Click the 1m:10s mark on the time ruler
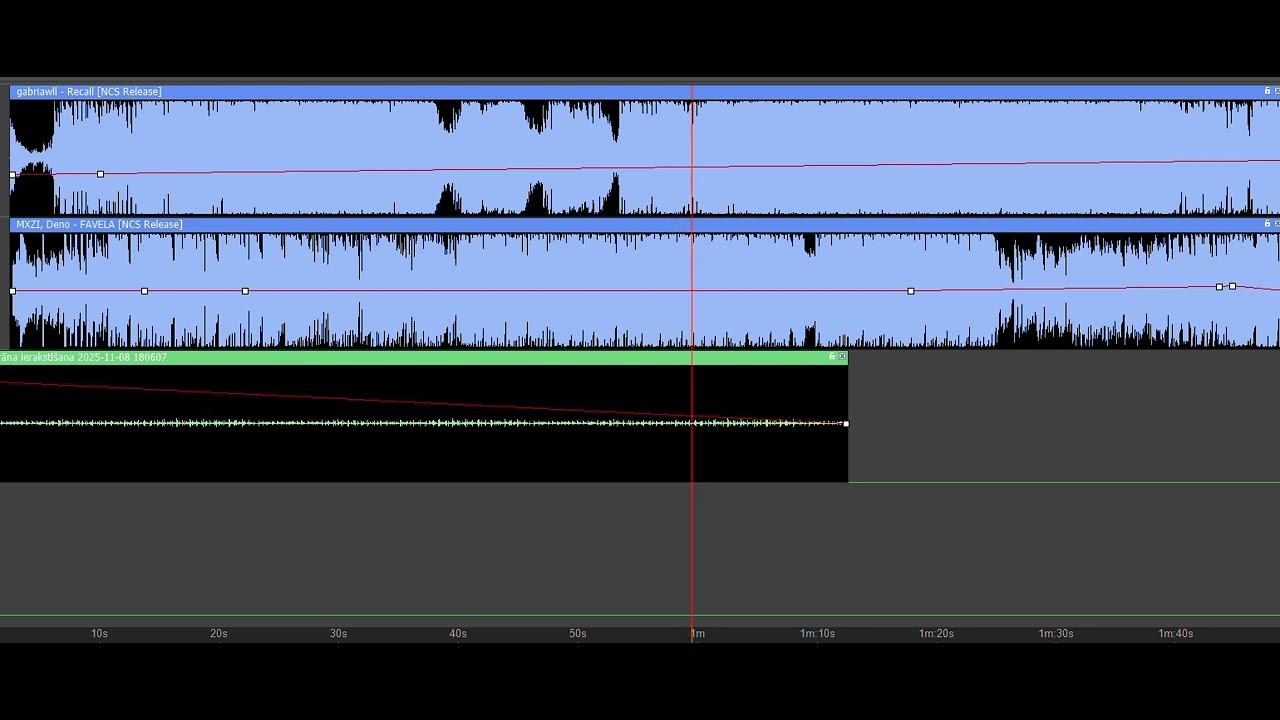Screen dimensions: 1280x720 (817, 633)
